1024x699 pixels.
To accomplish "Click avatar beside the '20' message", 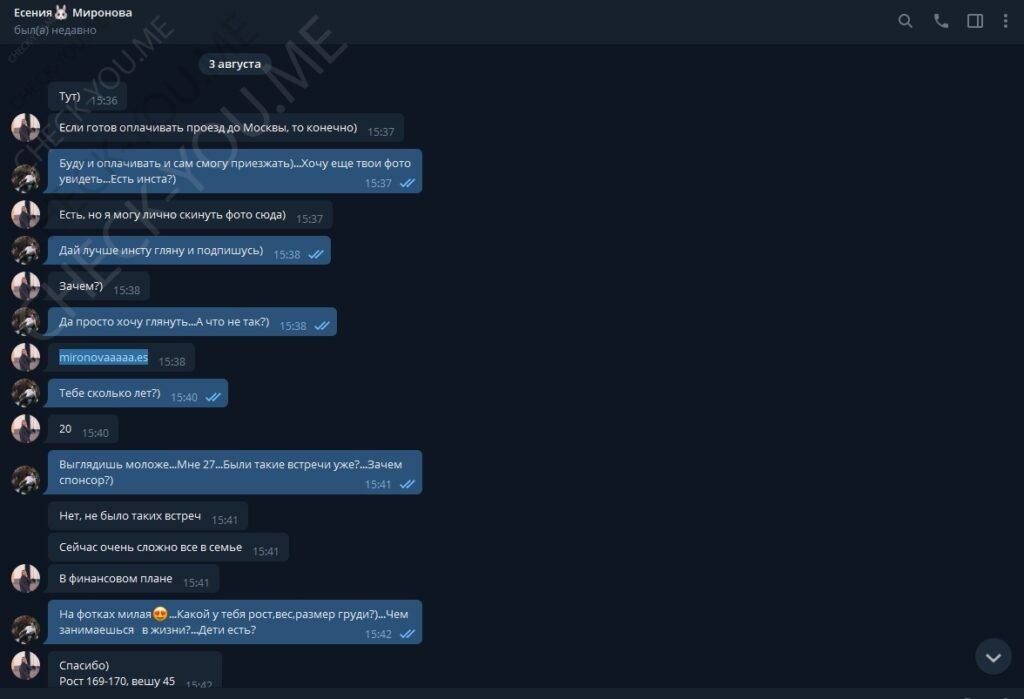I will pos(25,429).
